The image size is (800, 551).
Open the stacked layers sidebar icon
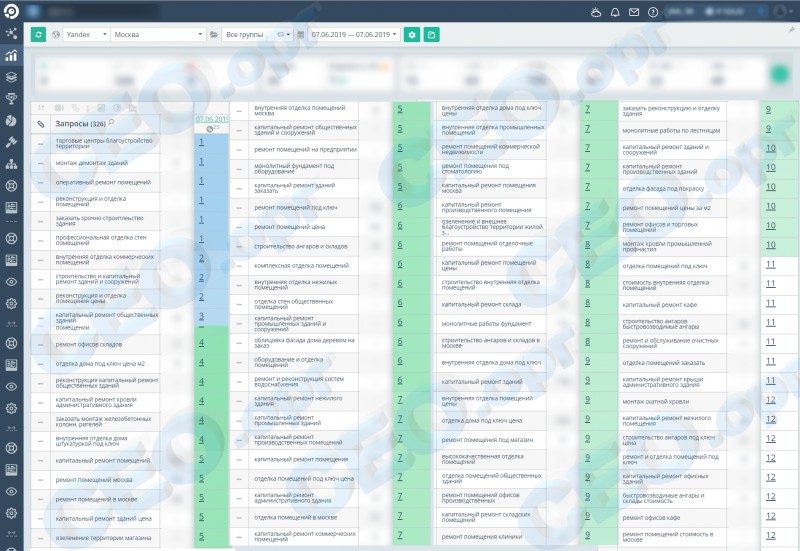coord(11,77)
